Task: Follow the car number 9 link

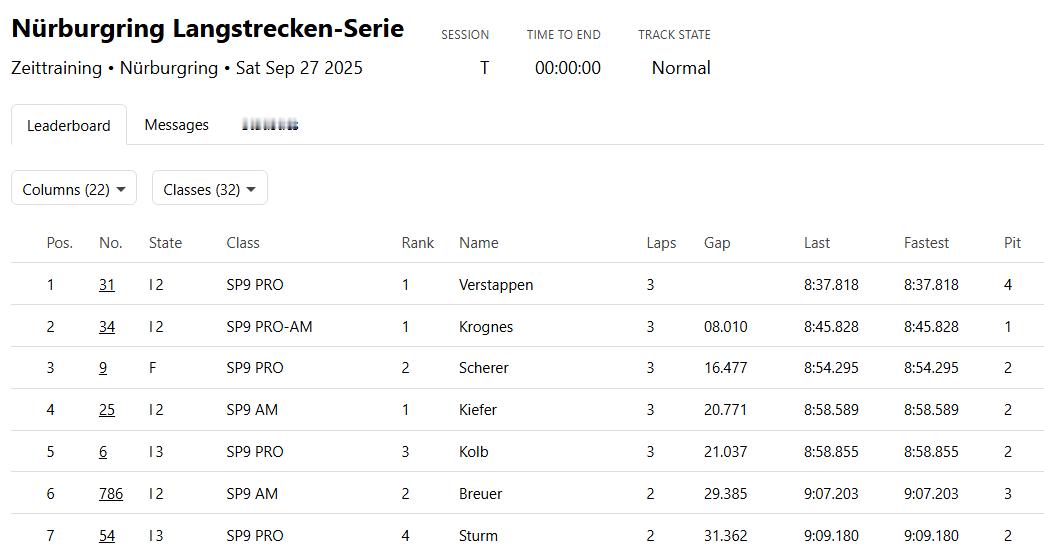Action: click(x=103, y=368)
